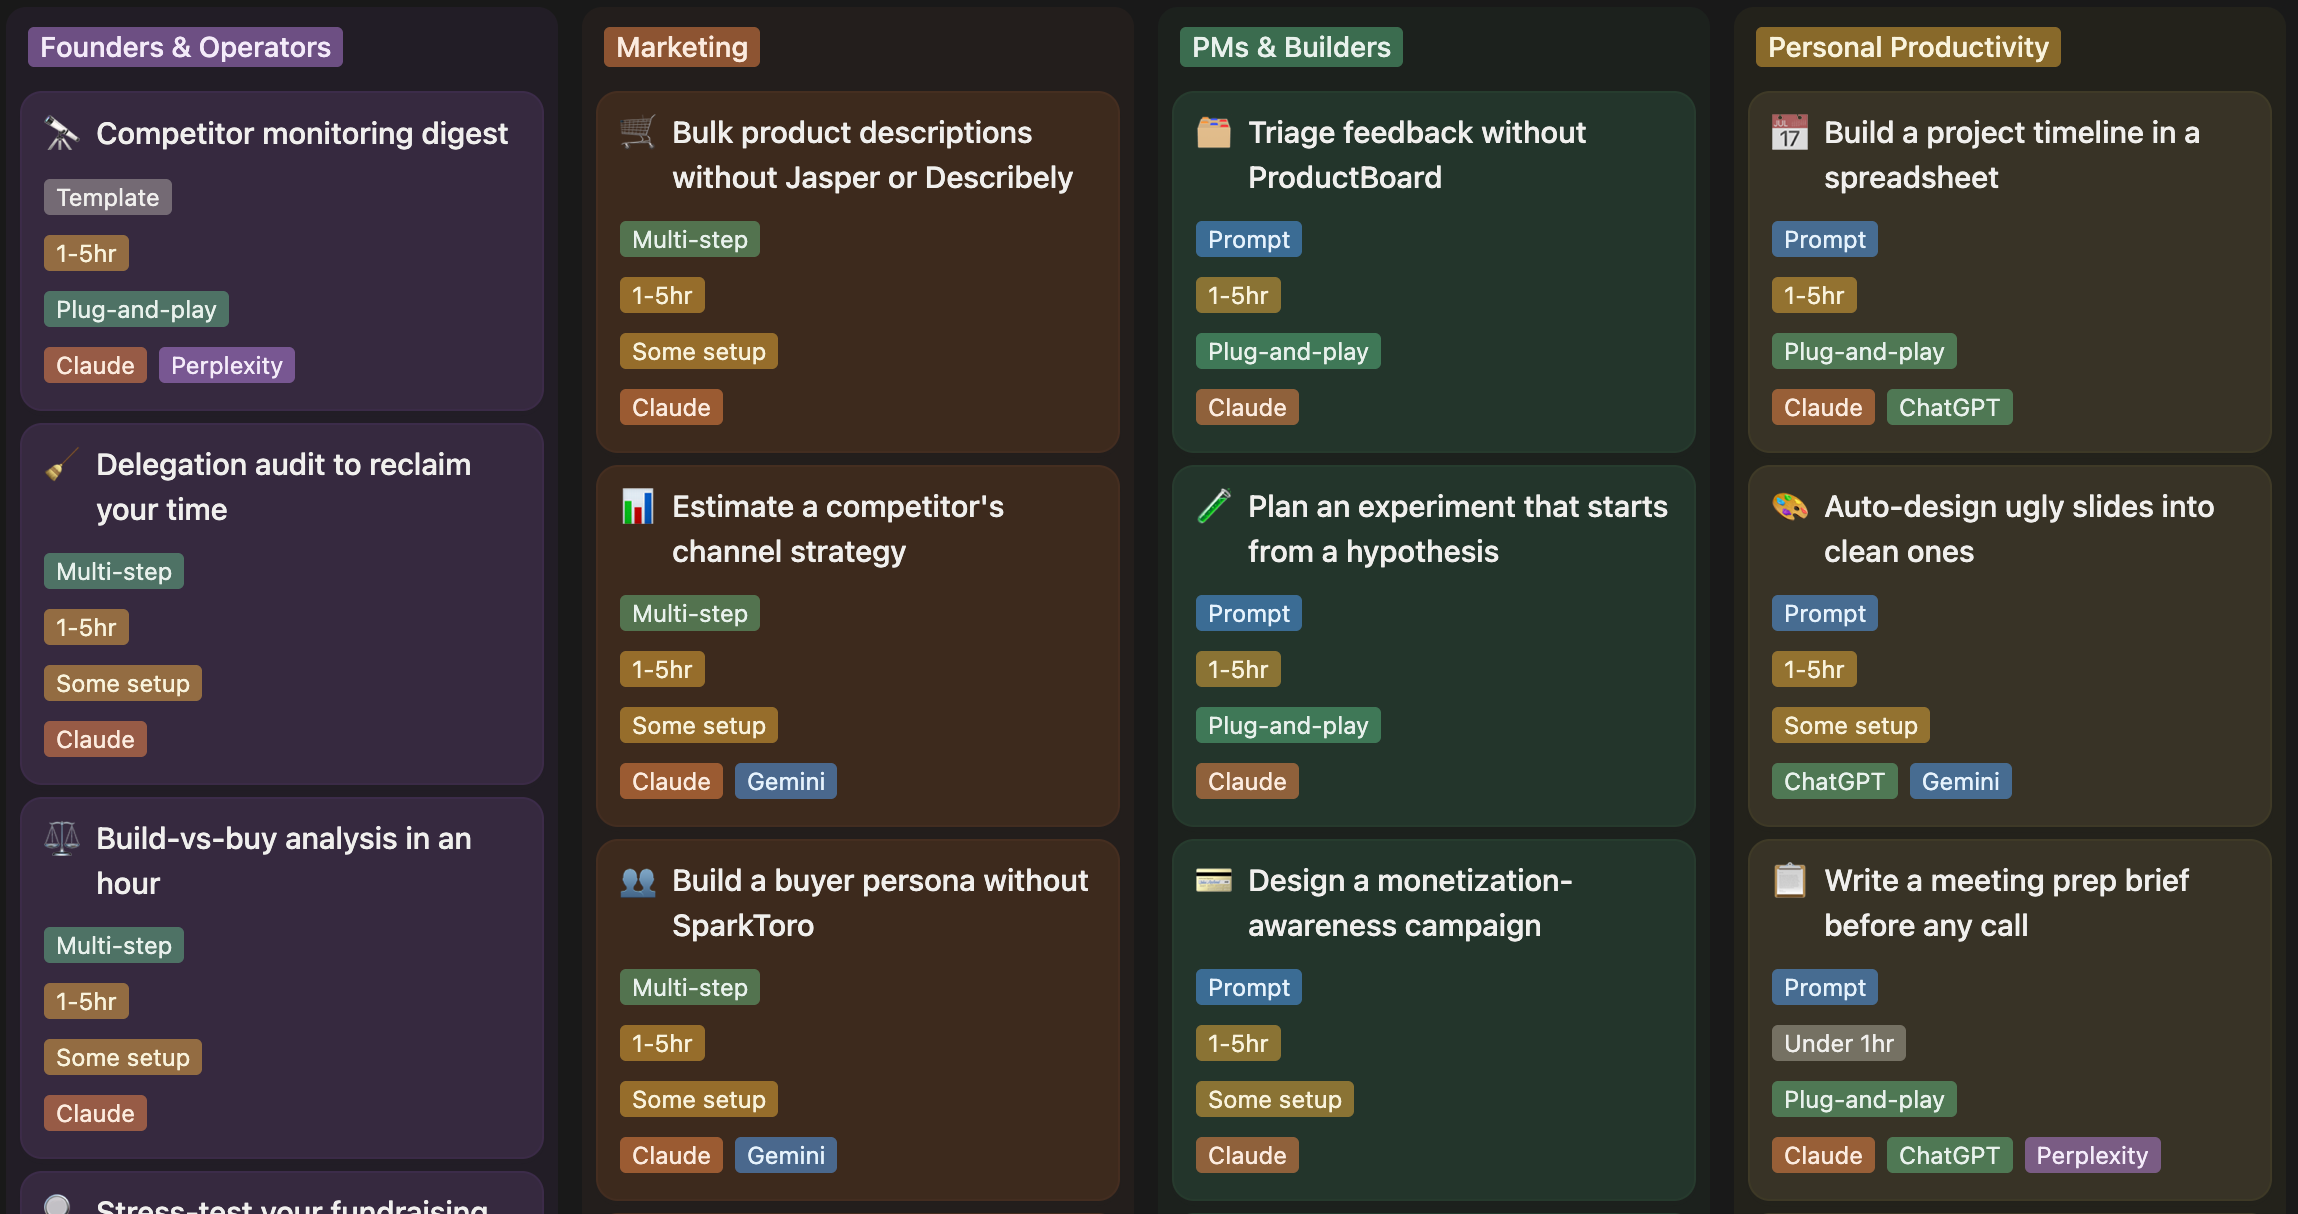Open the Competitor monitoring digest card title
2298x1214 pixels.
(x=302, y=133)
